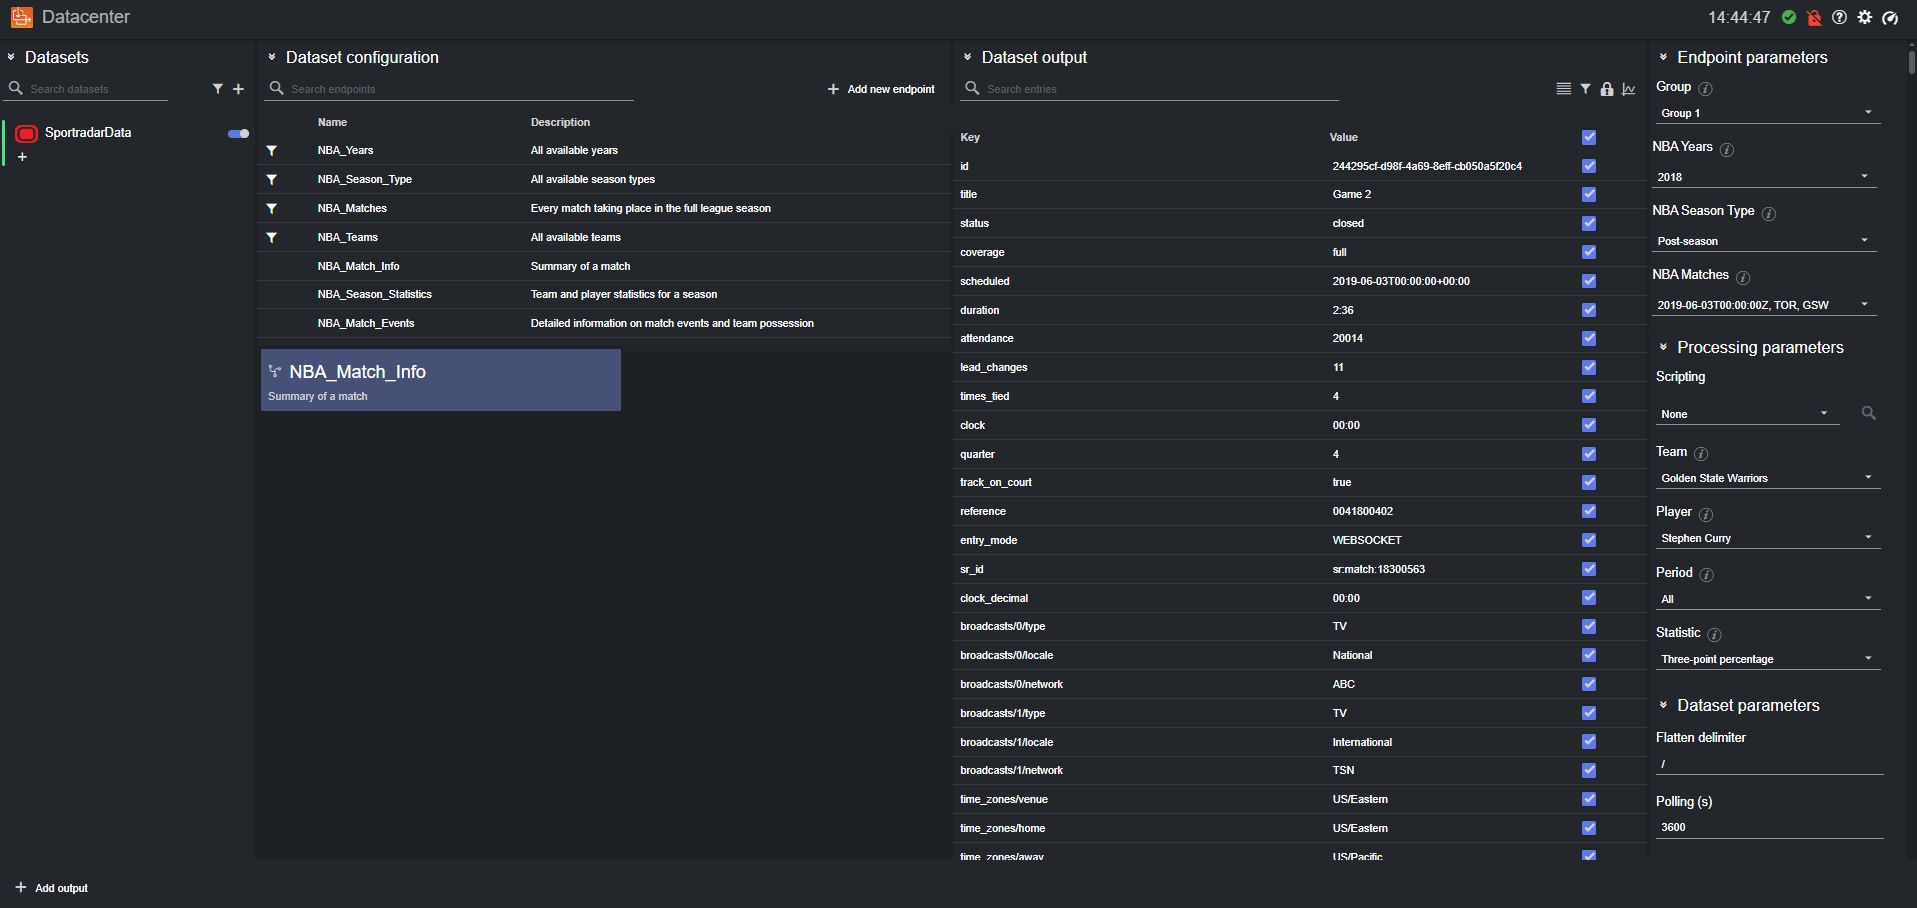The height and width of the screenshot is (908, 1917).
Task: Open the NBA Season Type dropdown
Action: [x=1764, y=240]
